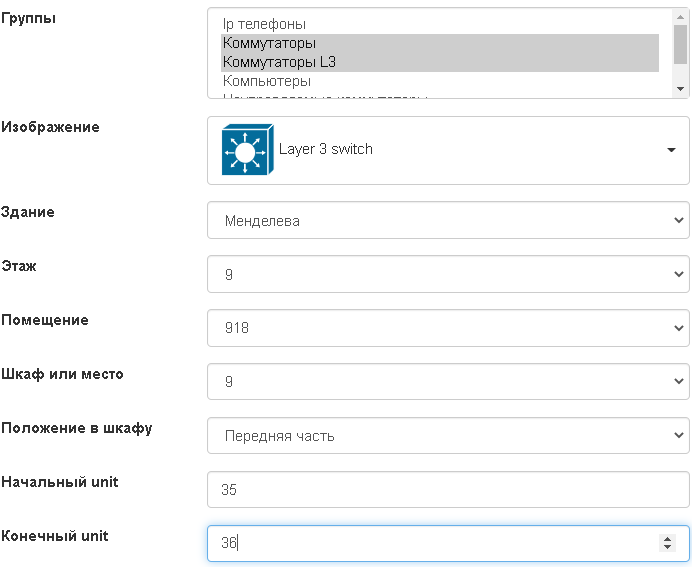Pick 'Компьютеры' from the groups list
The width and height of the screenshot is (692, 567).
[267, 81]
